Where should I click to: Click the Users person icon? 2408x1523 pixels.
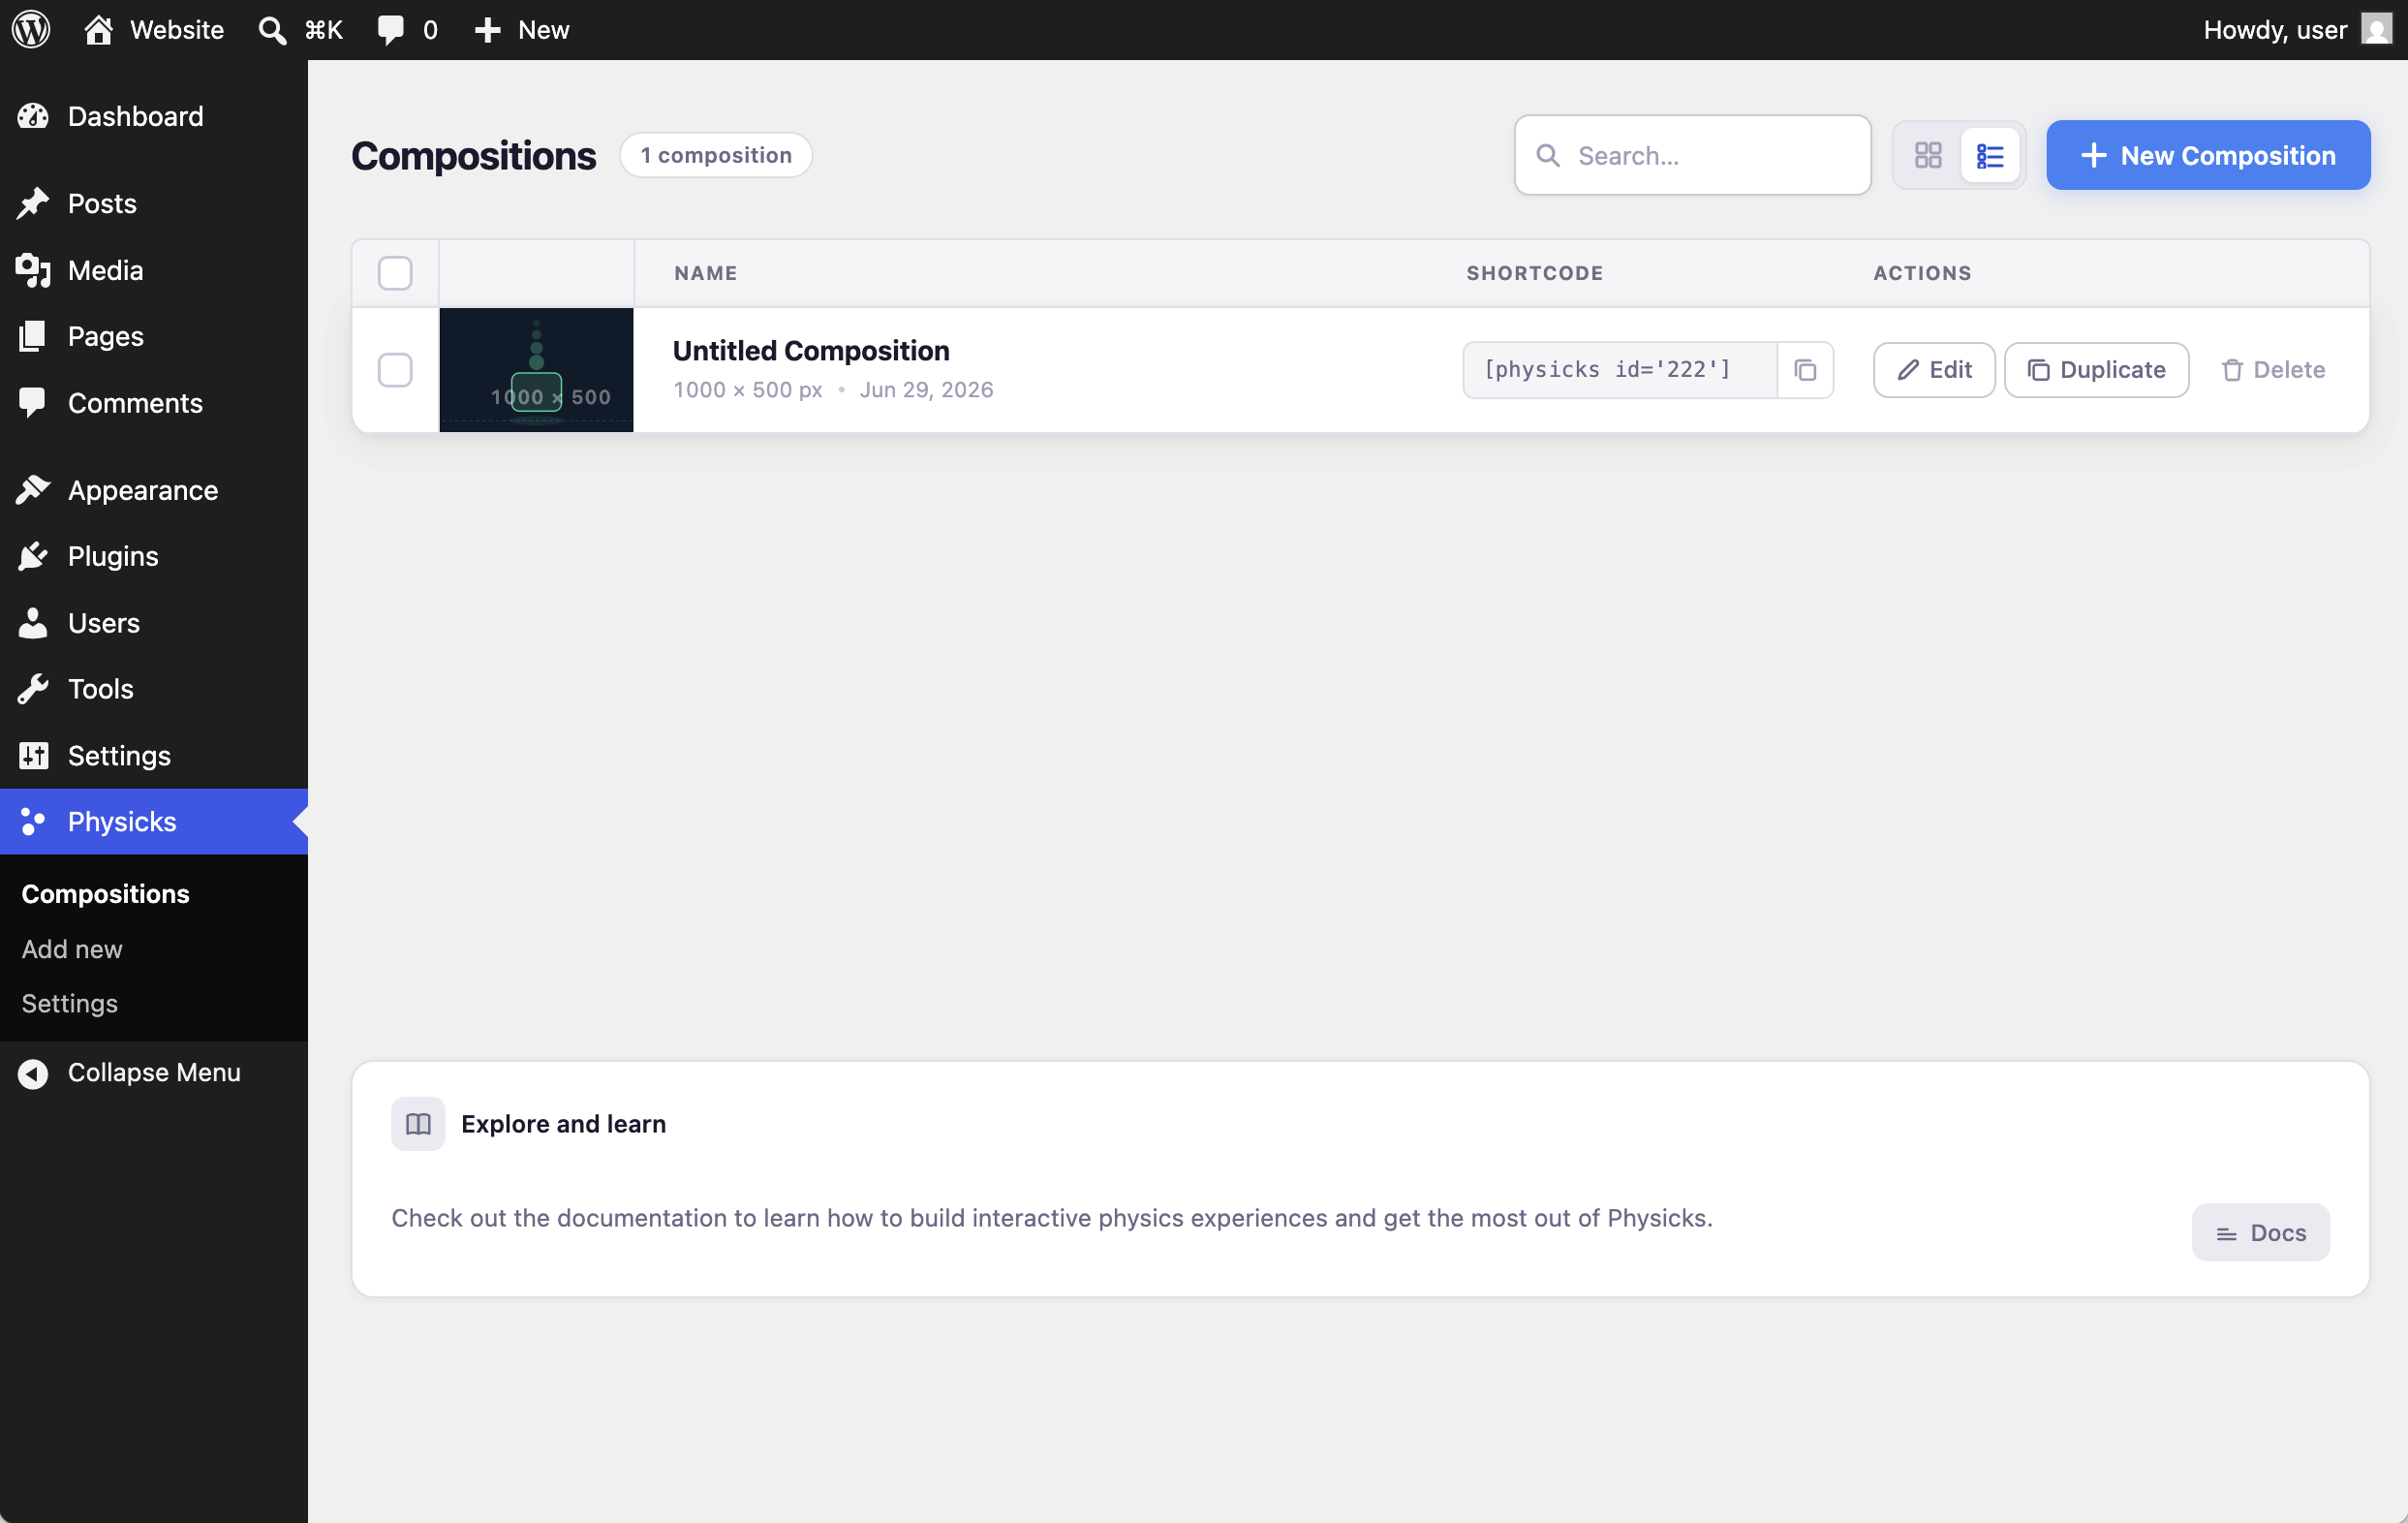(x=33, y=623)
